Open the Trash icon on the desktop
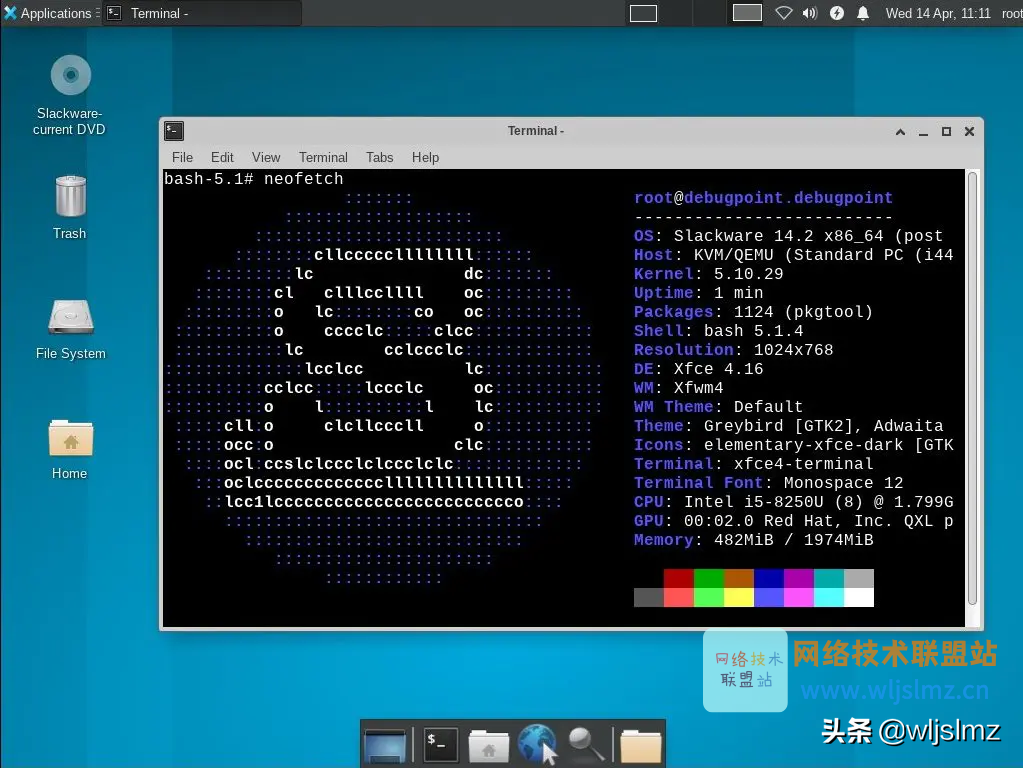 (x=70, y=195)
